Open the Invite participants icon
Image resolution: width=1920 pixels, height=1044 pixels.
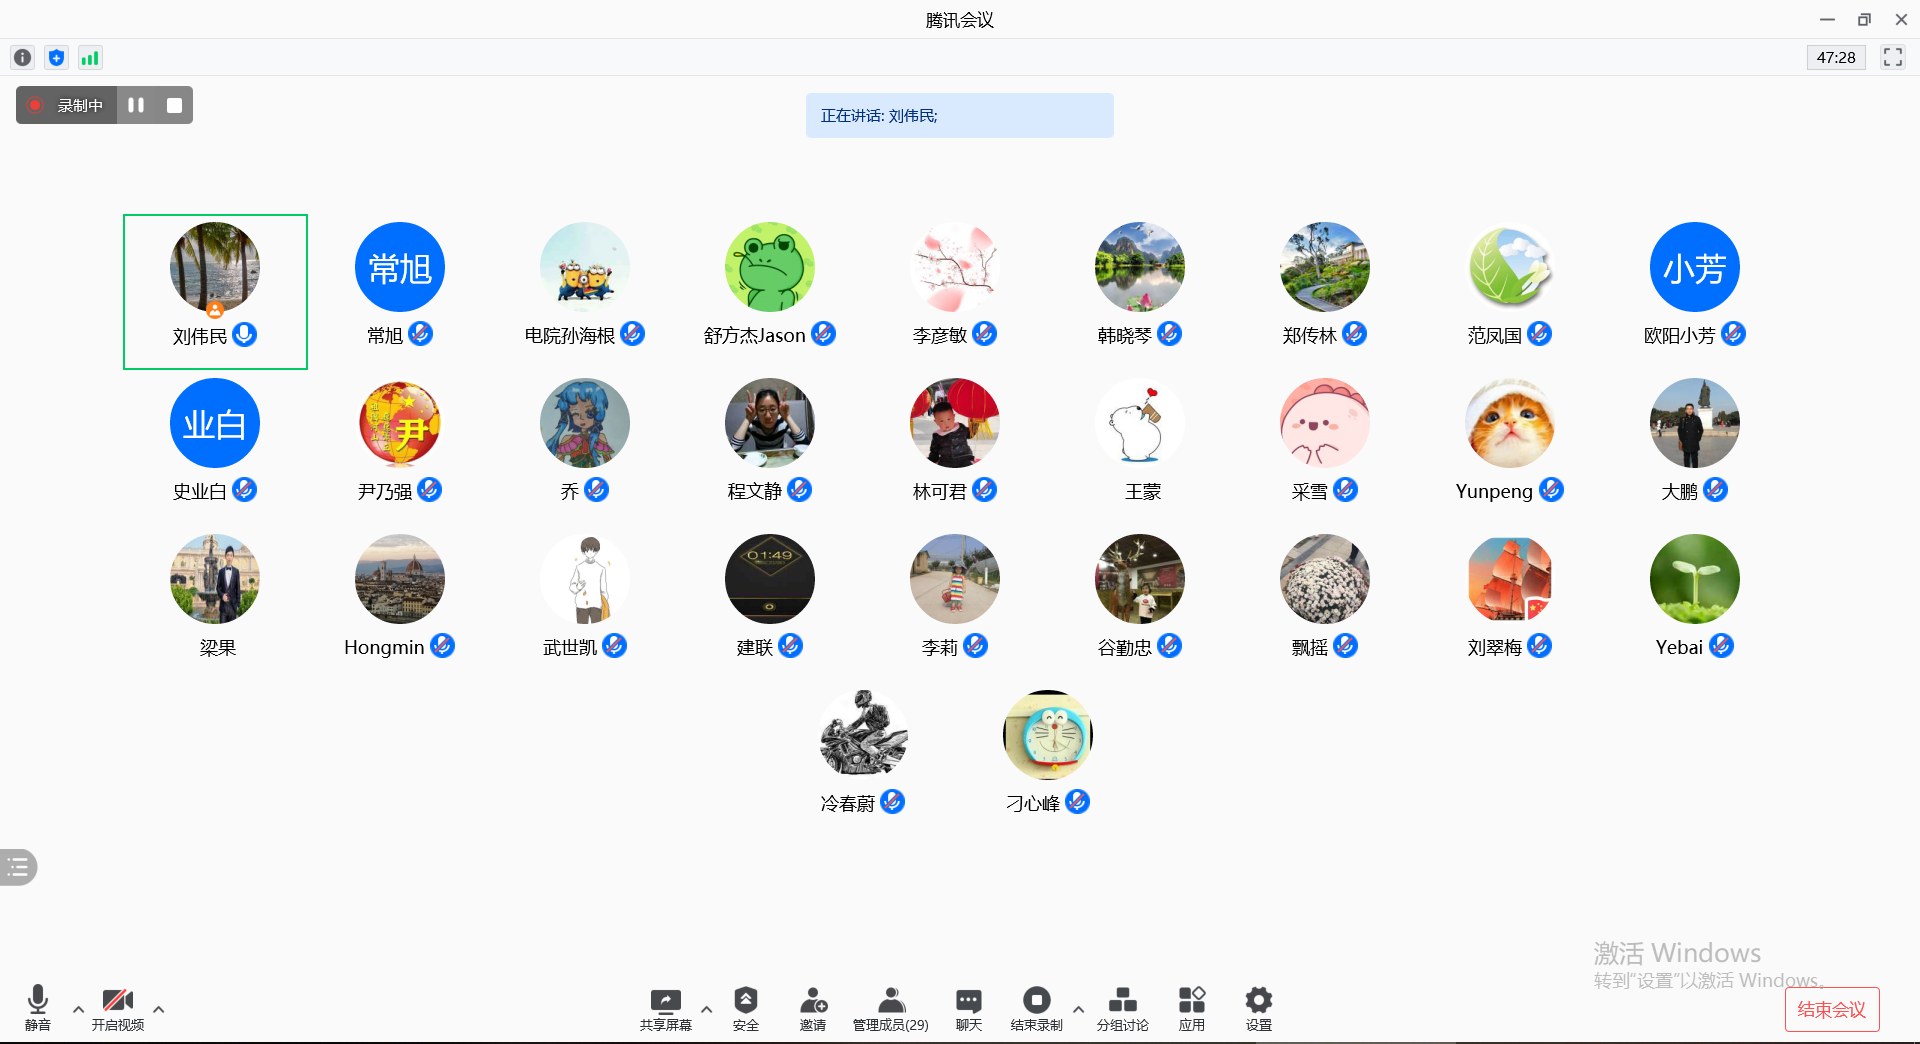point(813,1008)
